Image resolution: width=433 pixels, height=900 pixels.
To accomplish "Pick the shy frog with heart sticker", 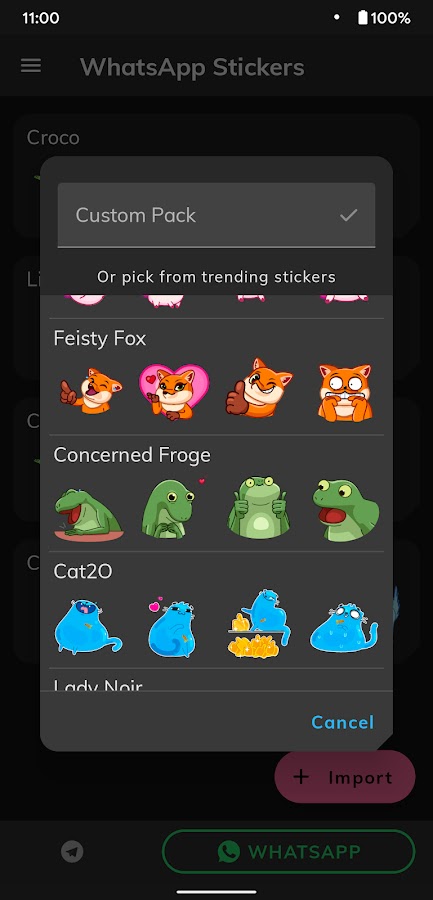I will 172,508.
